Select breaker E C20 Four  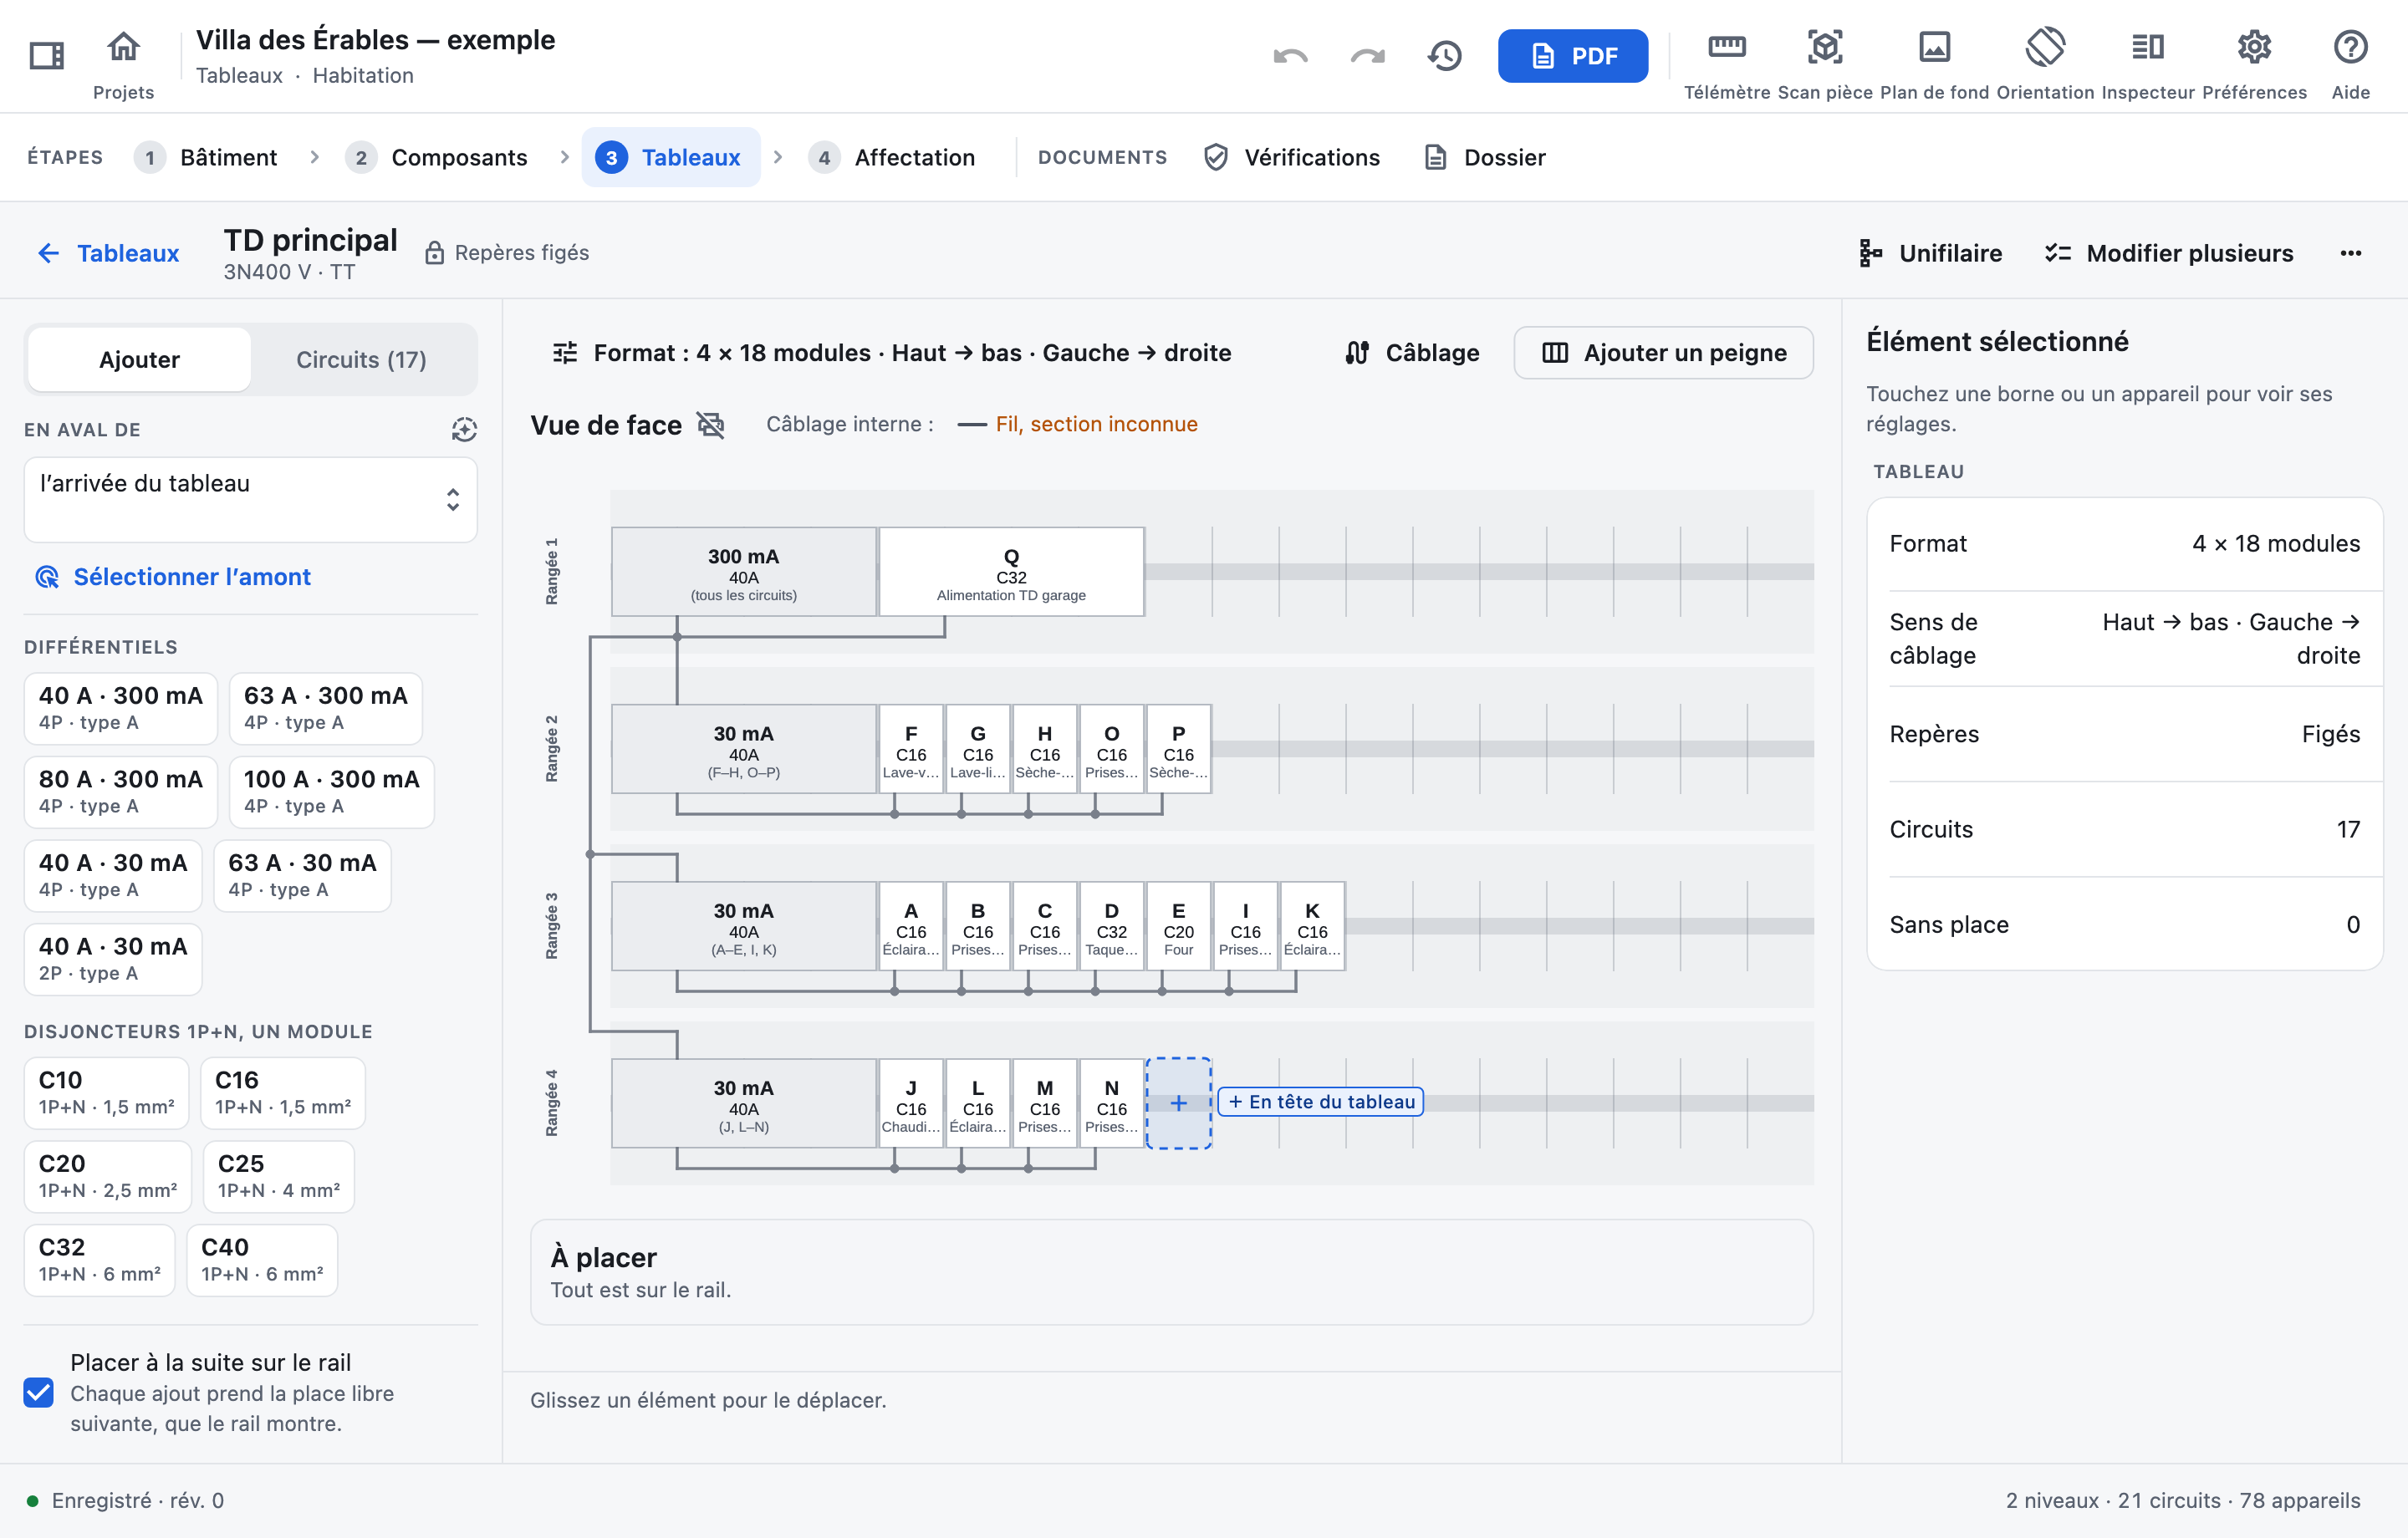tap(1178, 926)
